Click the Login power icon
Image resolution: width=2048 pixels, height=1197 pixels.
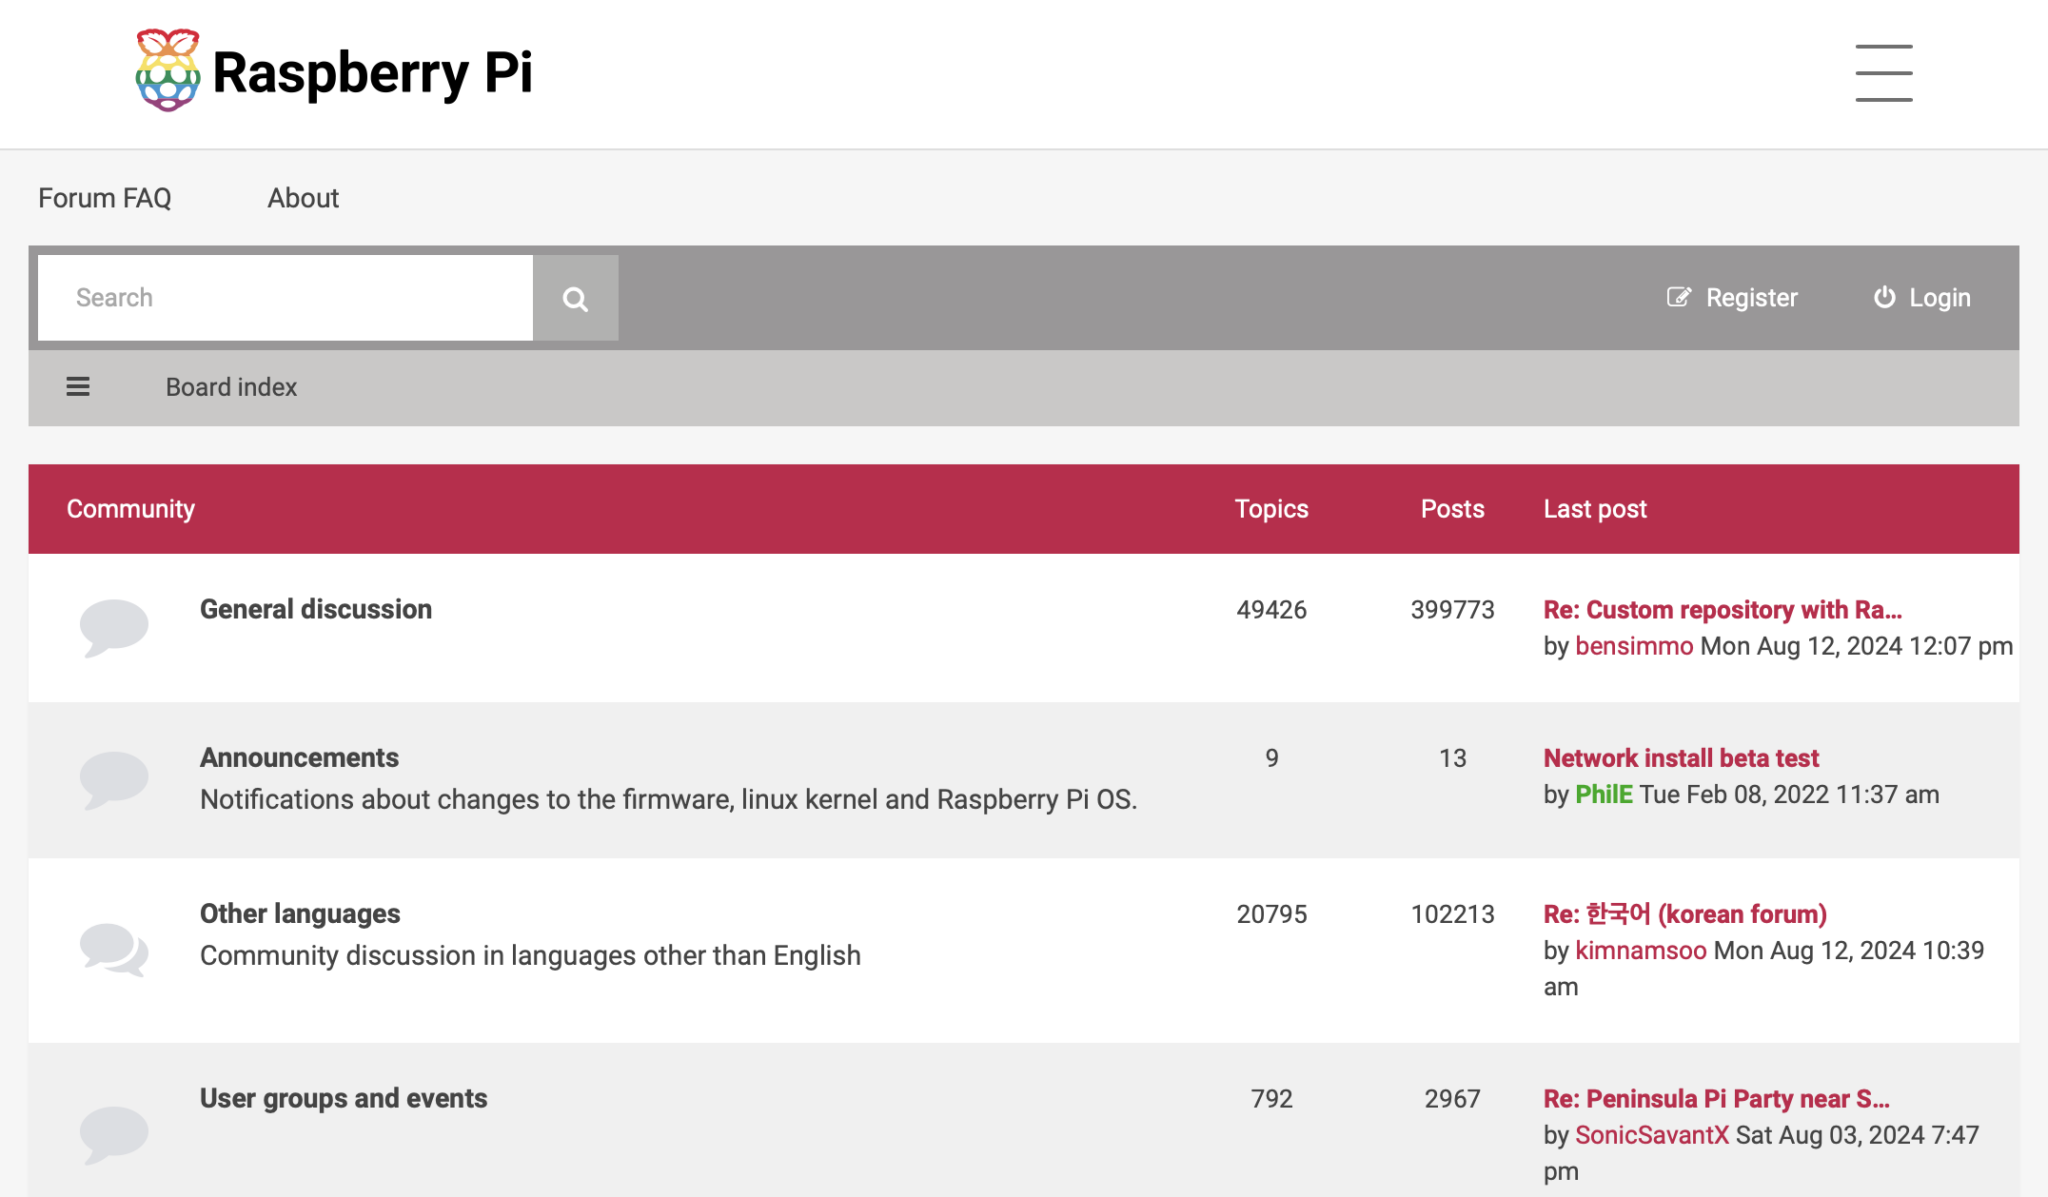tap(1884, 297)
